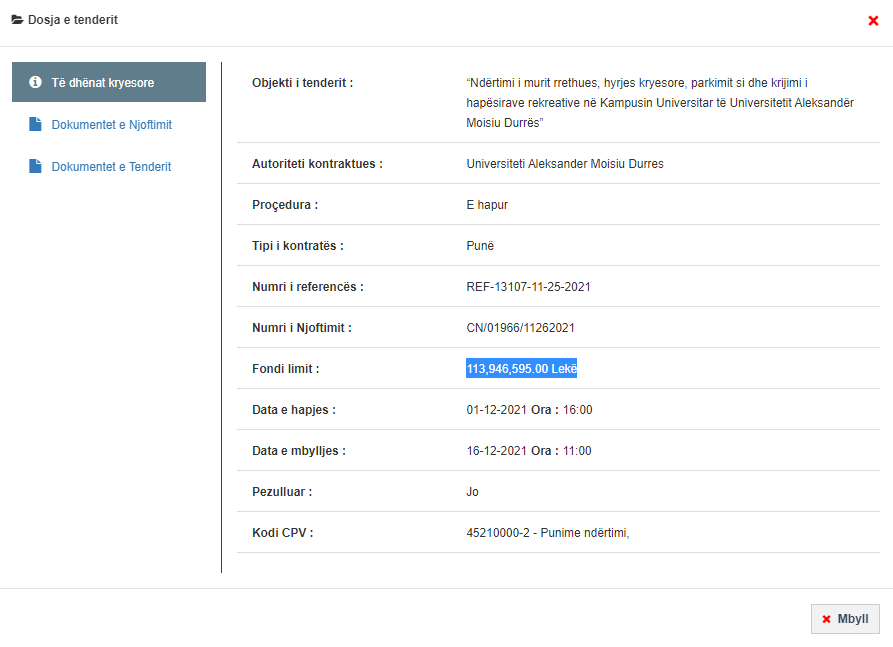The width and height of the screenshot is (893, 647).
Task: Click the notice number CN/01966/11262021
Action: pyautogui.click(x=520, y=328)
